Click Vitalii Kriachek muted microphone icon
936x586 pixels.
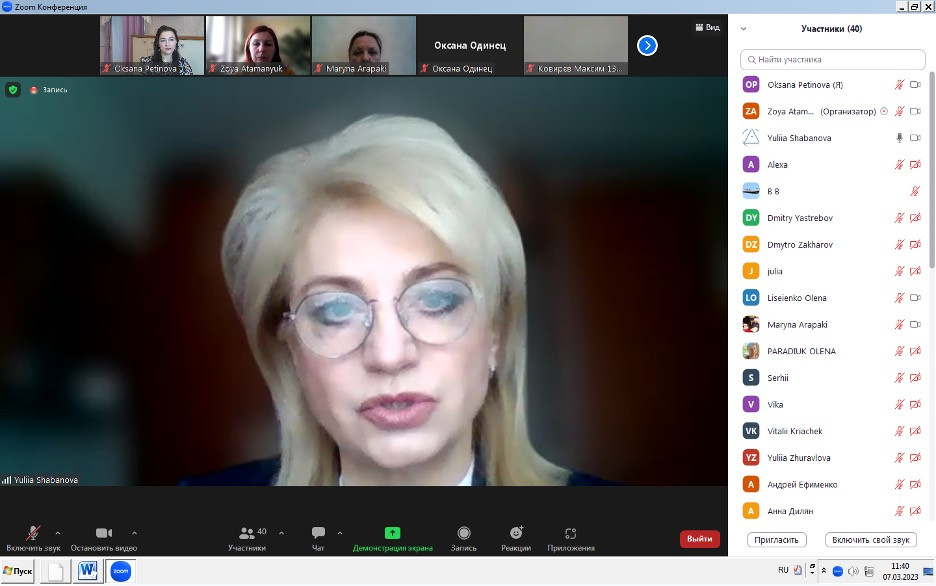click(899, 431)
